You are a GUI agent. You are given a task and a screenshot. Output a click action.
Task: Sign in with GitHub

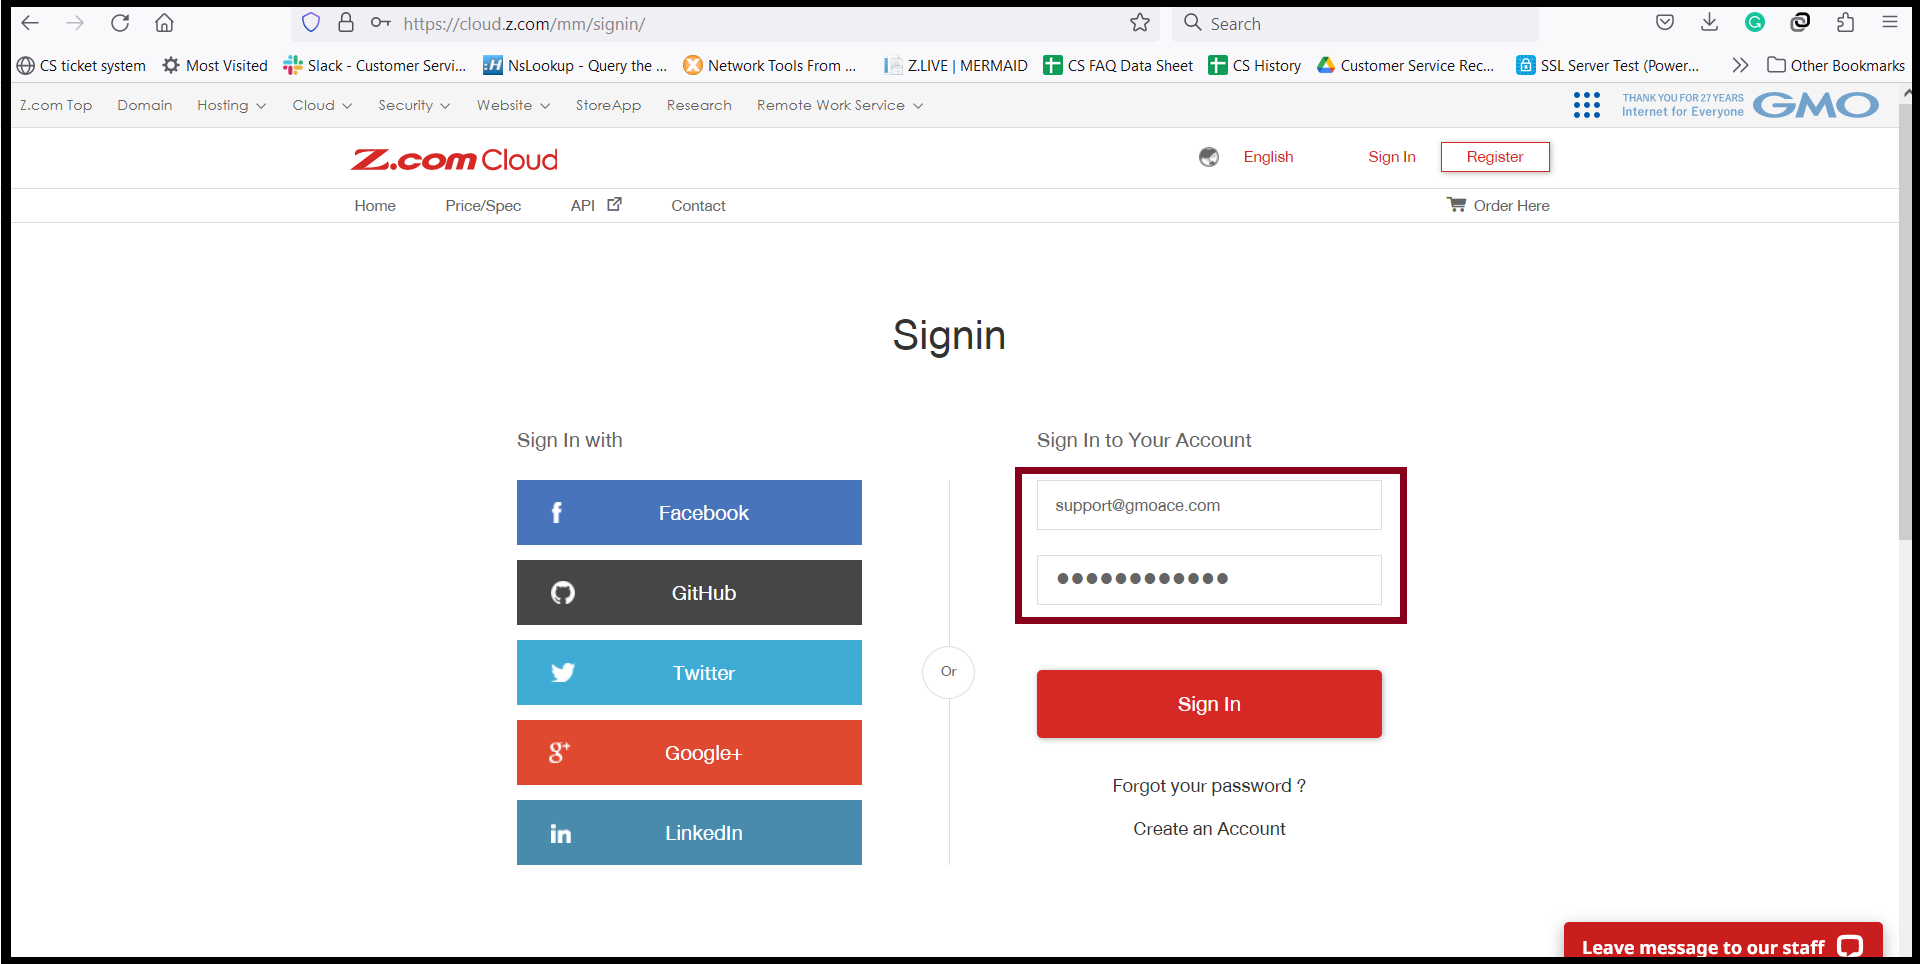(x=689, y=592)
